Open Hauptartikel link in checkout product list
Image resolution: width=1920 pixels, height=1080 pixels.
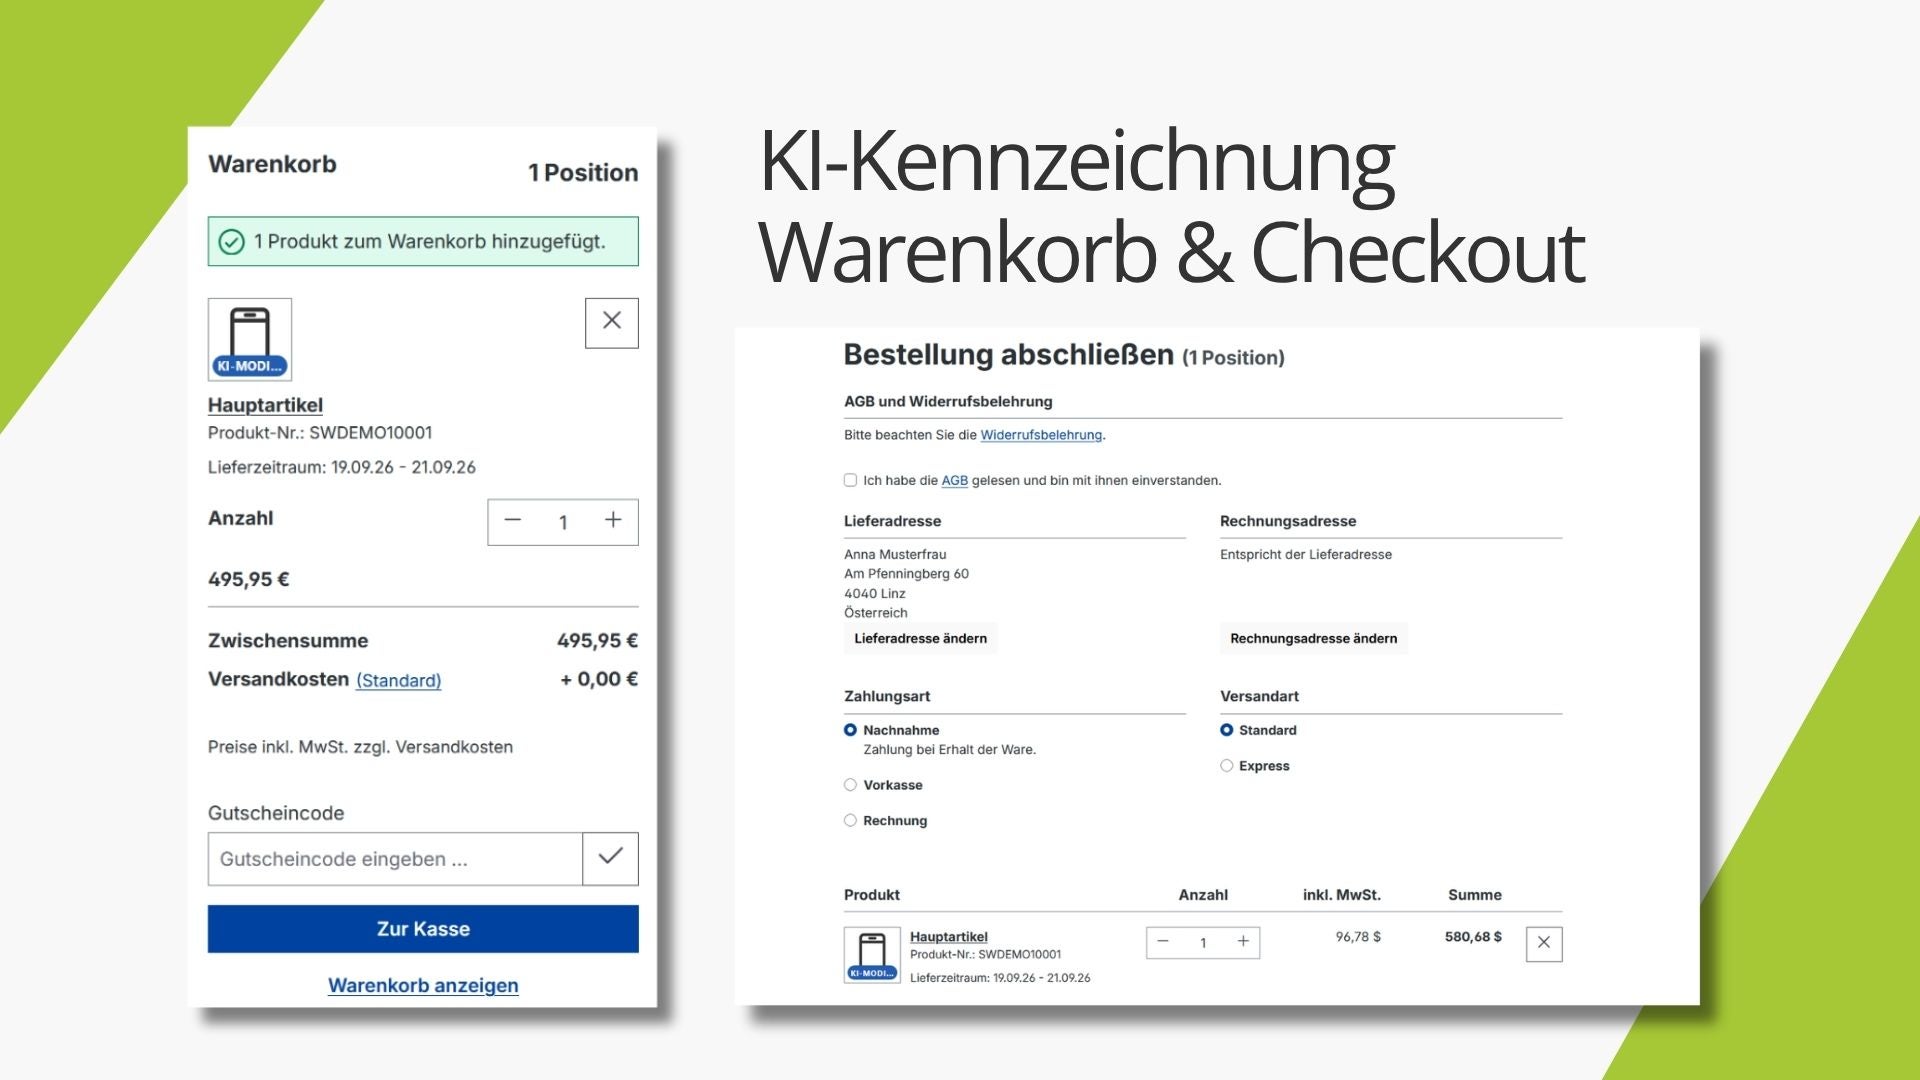coord(948,937)
